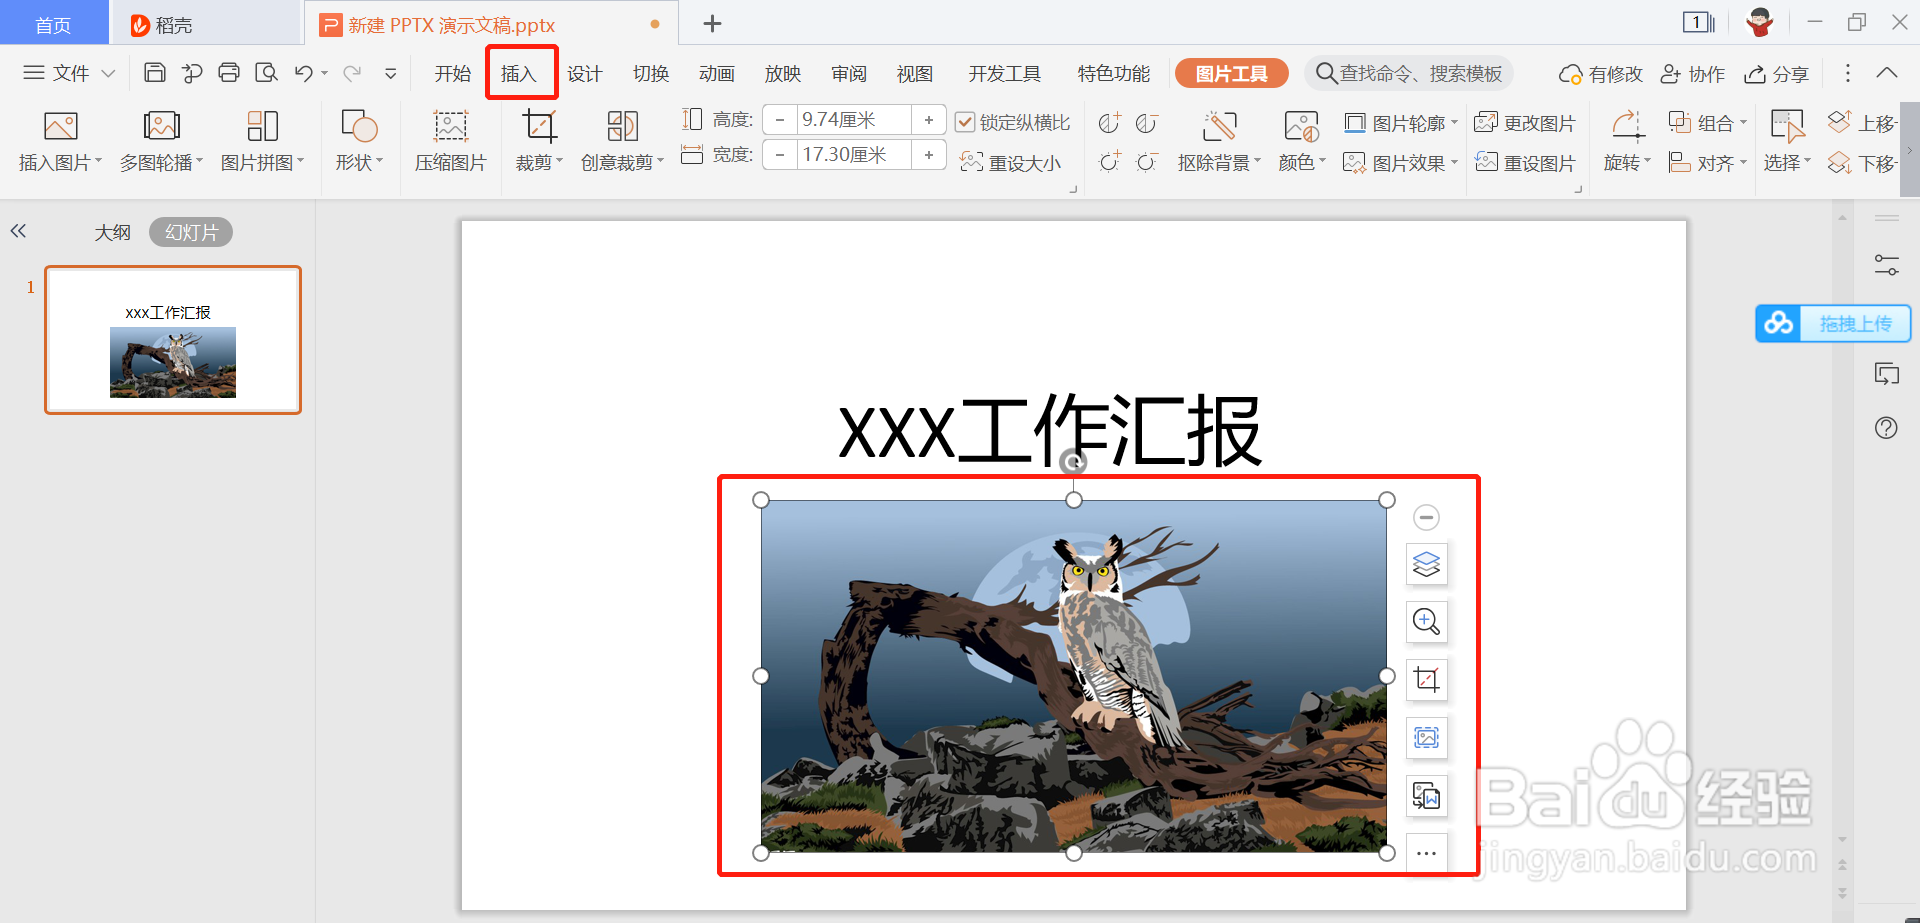
Task: Click the floating zoom-in magnifier icon
Action: 1426,622
